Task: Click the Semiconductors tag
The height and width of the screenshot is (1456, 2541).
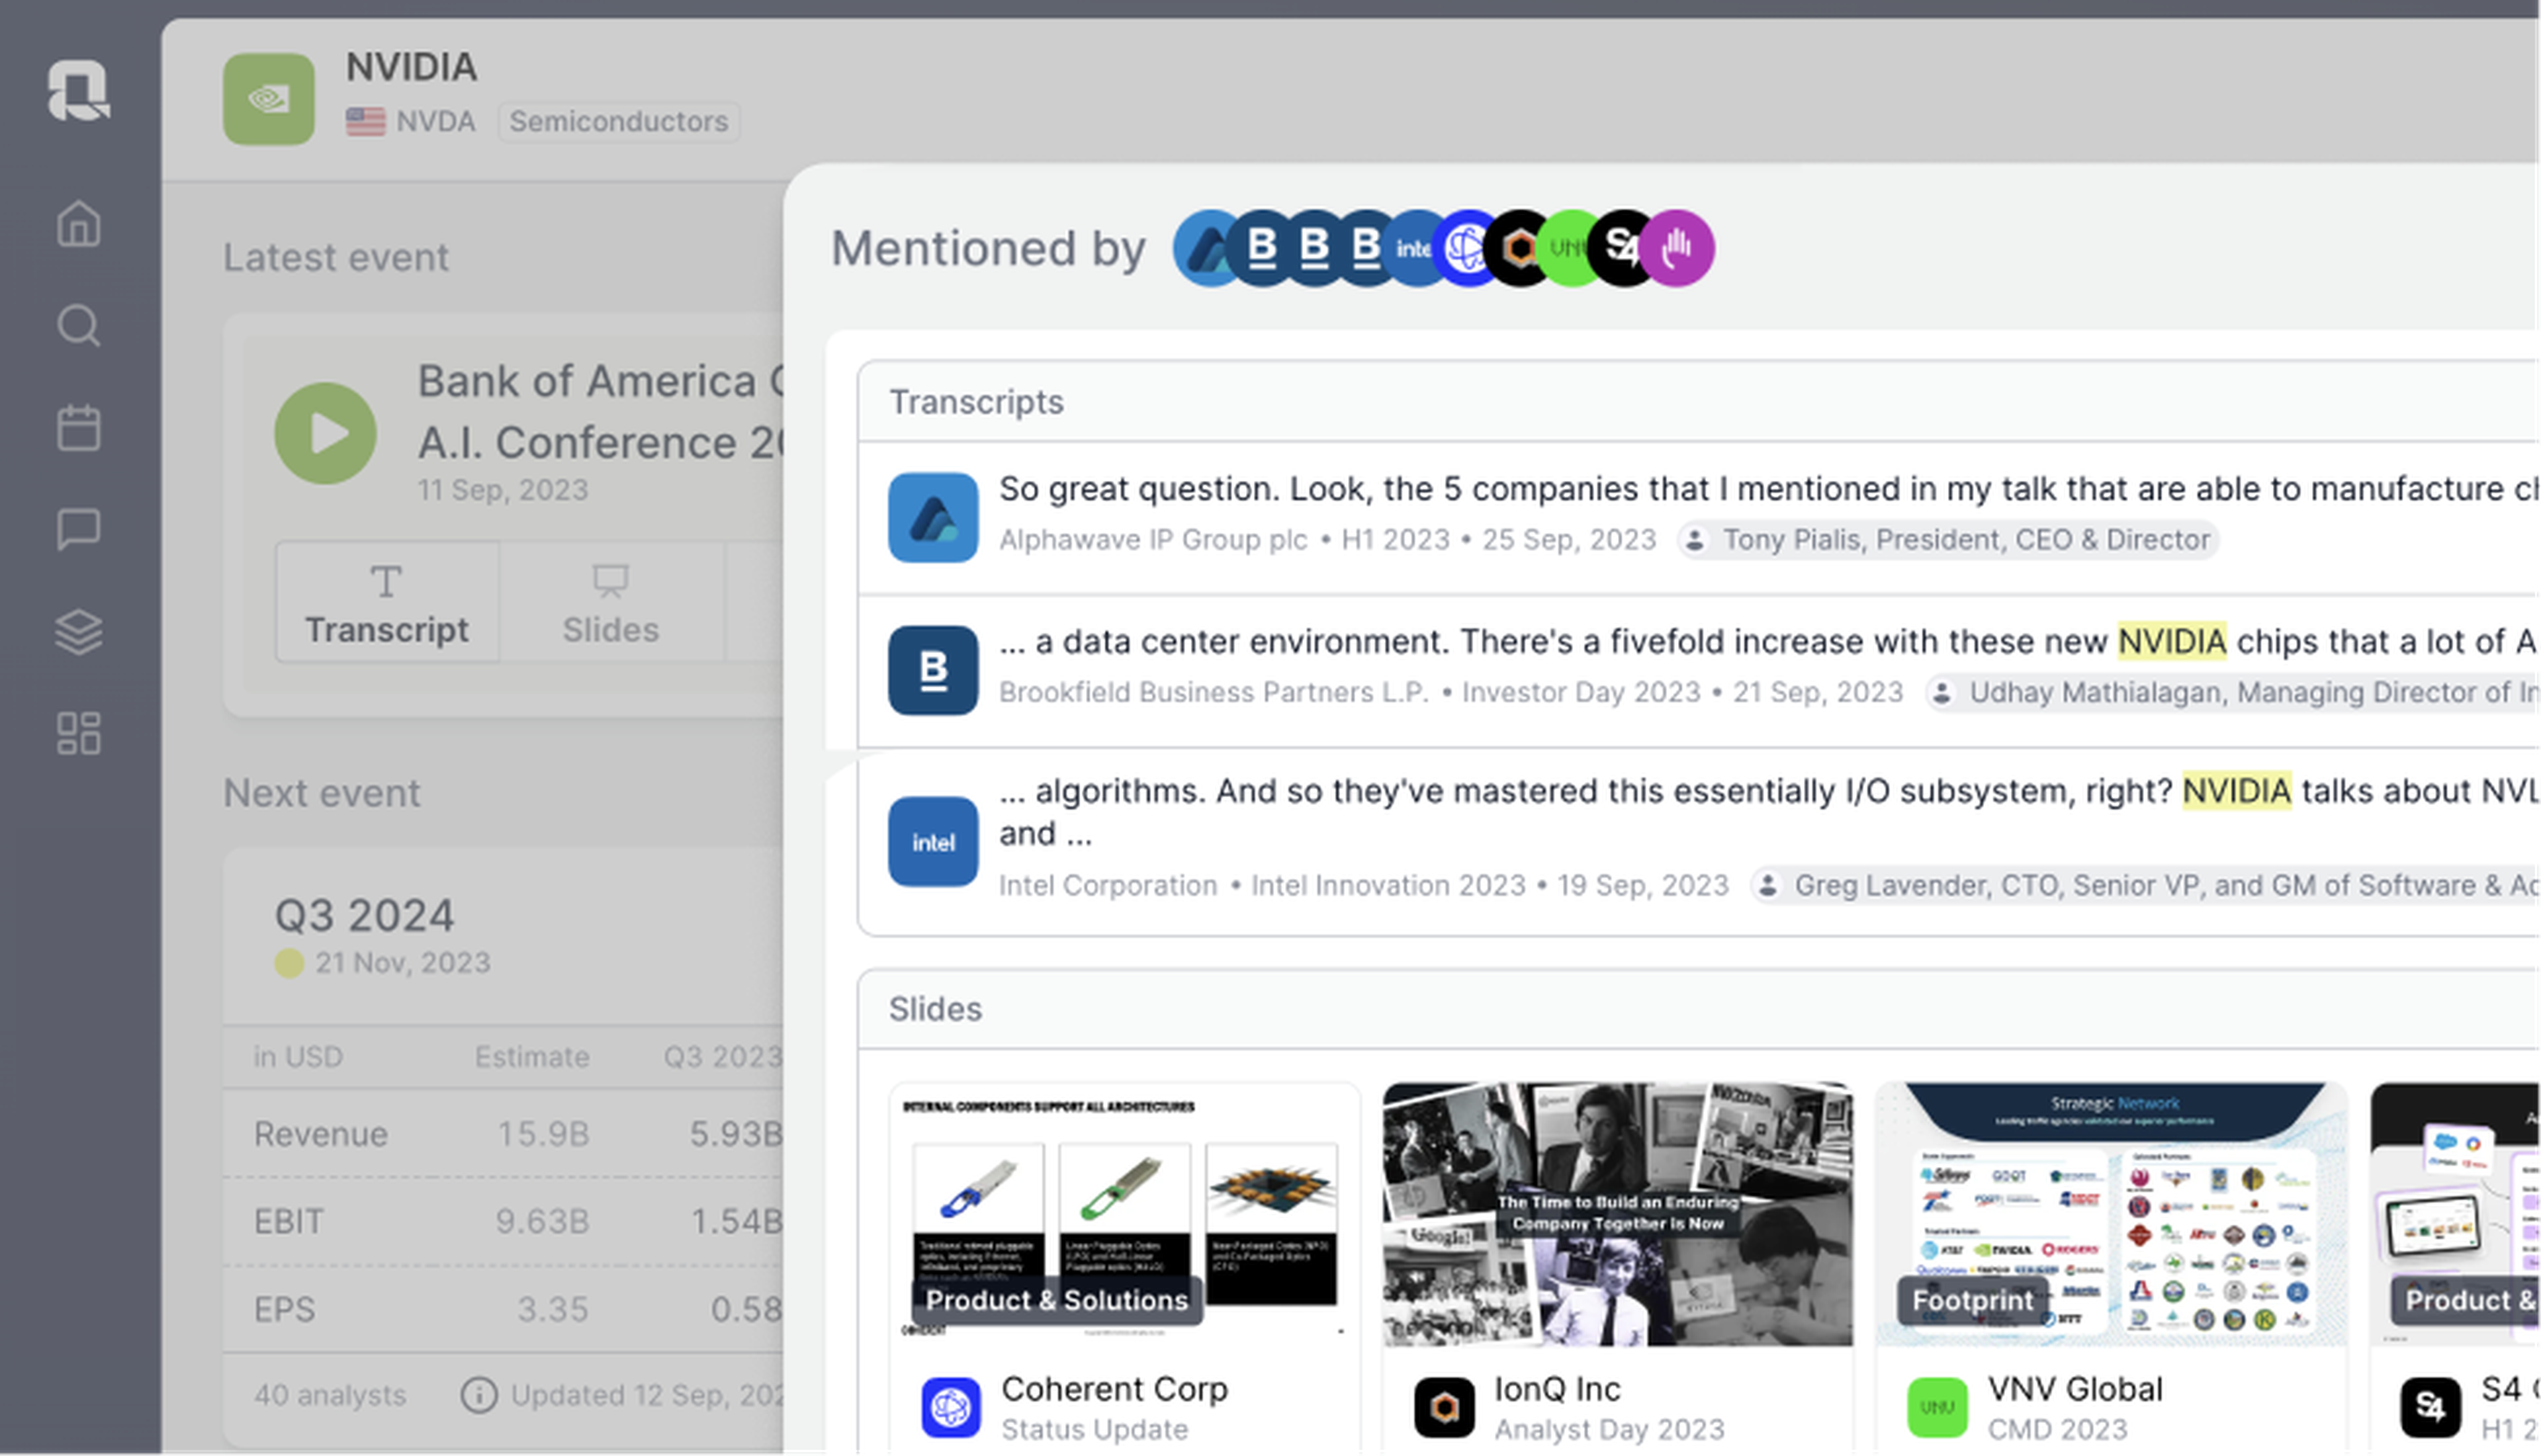Action: click(x=619, y=121)
